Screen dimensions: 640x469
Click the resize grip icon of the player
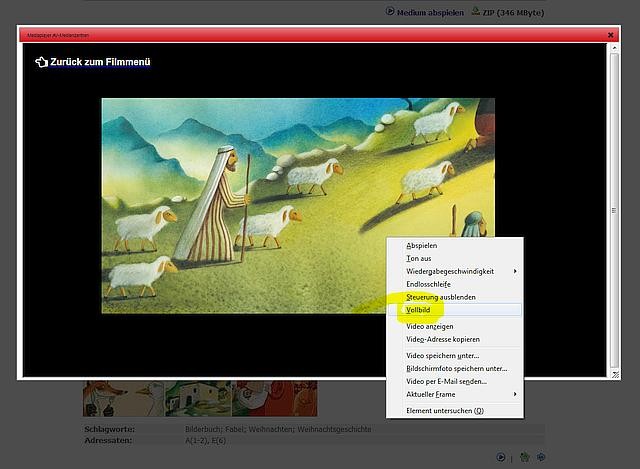[615, 374]
